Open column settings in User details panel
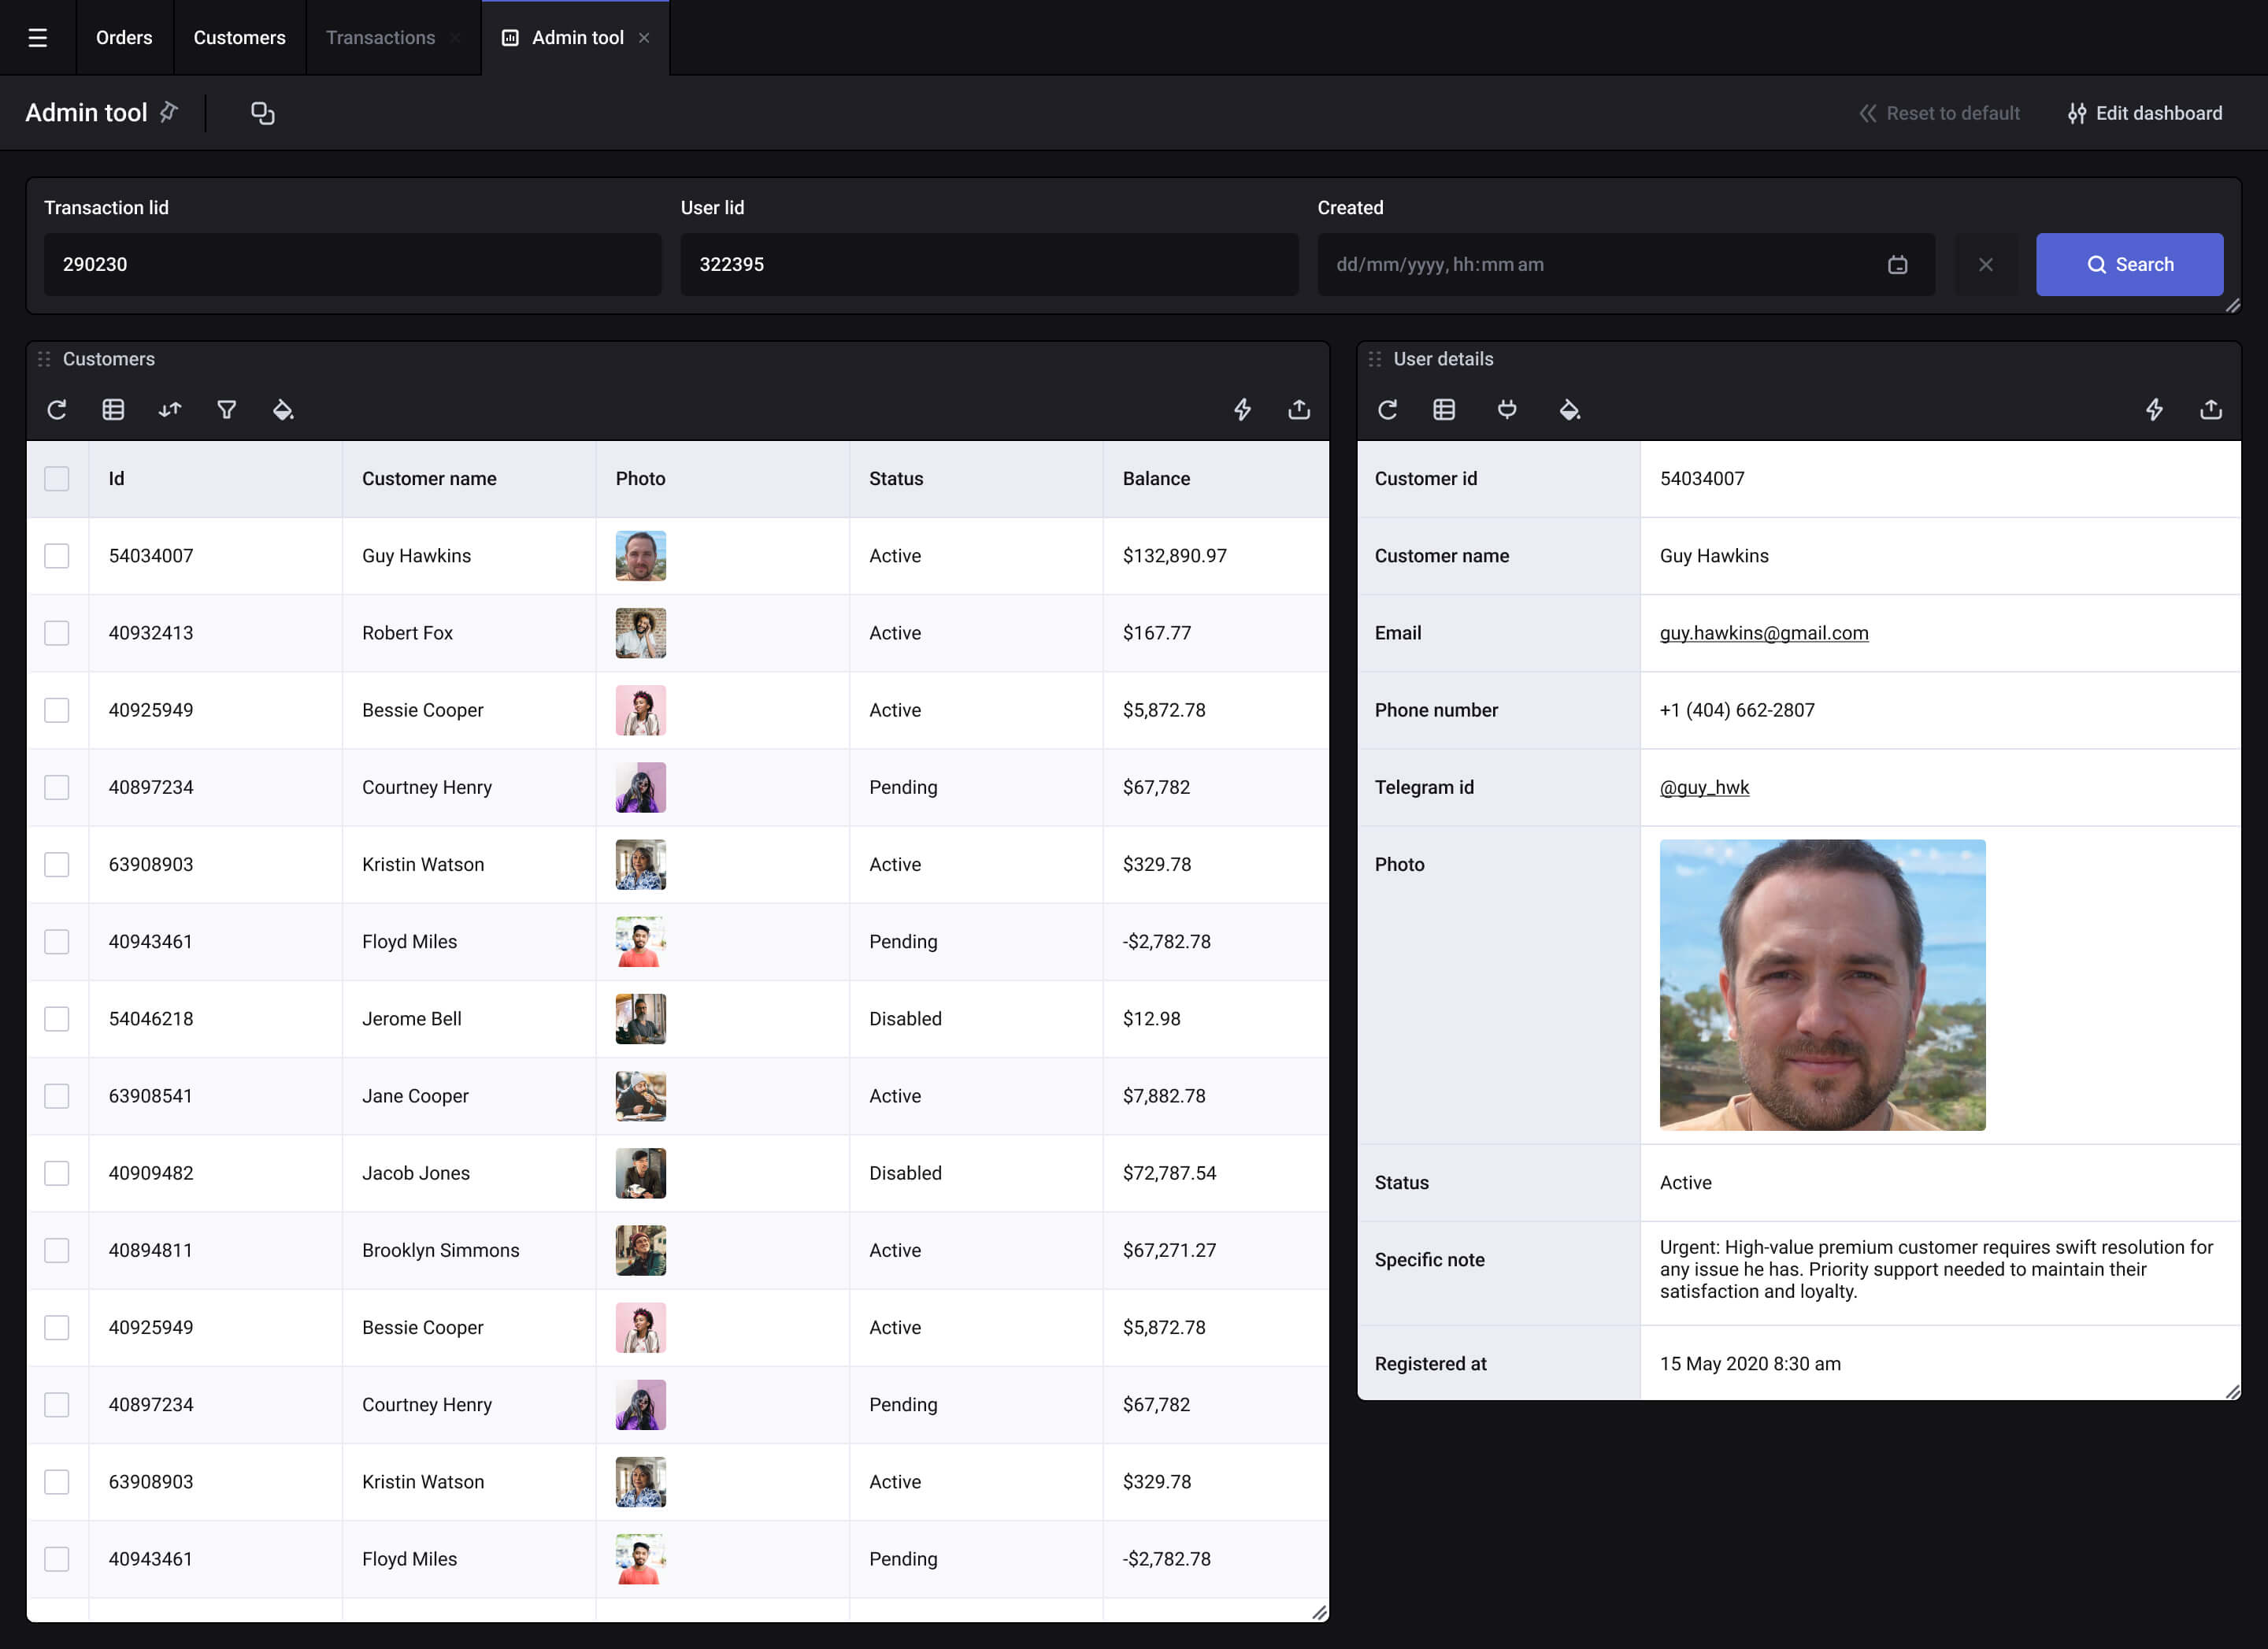Screen dimensions: 2268x1649 [1444, 409]
